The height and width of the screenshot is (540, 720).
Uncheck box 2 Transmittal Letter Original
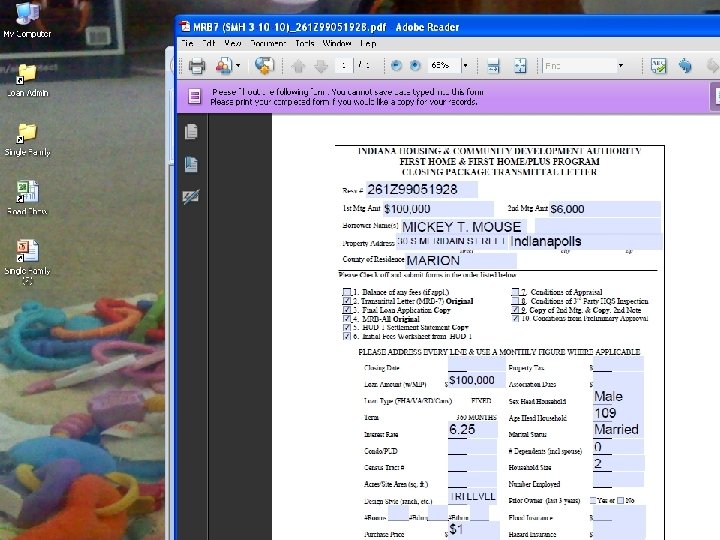(x=347, y=301)
